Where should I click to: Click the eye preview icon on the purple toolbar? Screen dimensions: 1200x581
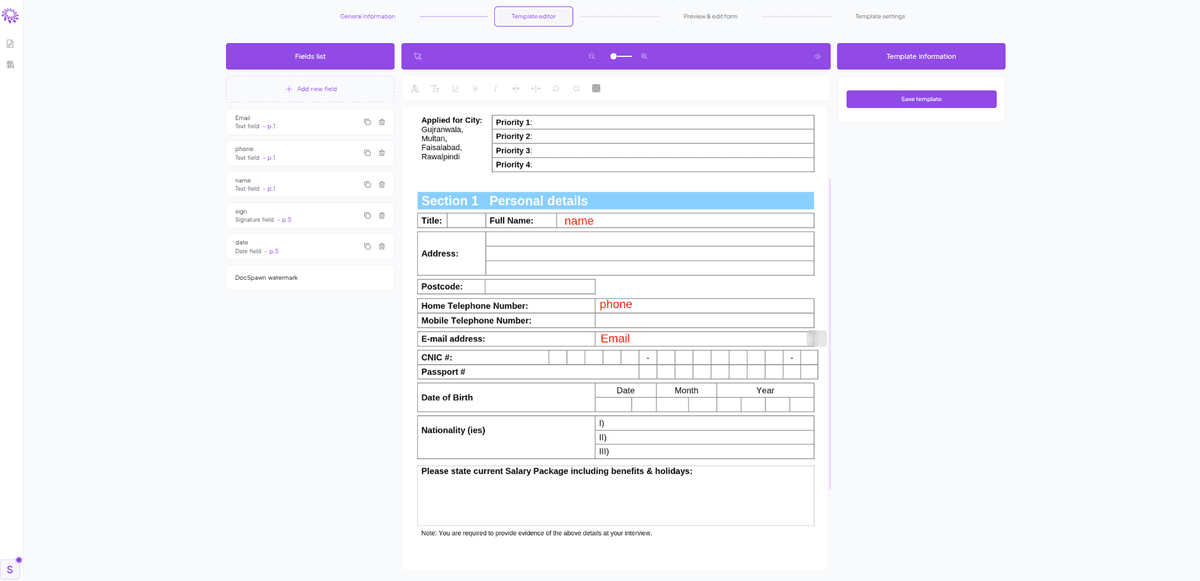tap(817, 56)
